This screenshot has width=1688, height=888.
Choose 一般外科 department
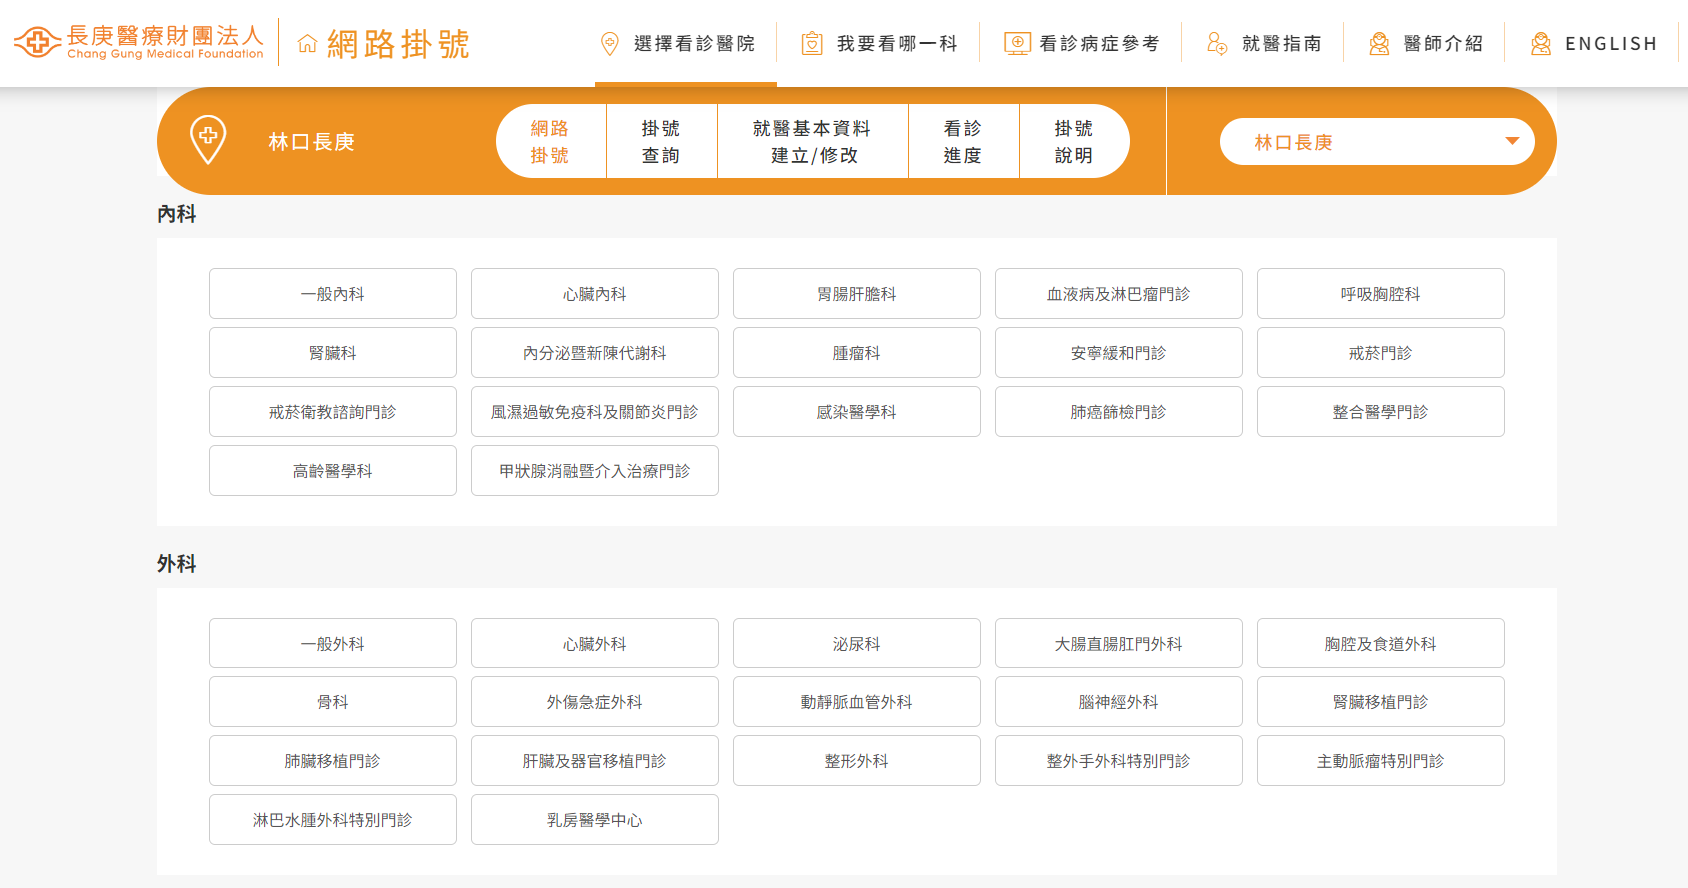333,643
